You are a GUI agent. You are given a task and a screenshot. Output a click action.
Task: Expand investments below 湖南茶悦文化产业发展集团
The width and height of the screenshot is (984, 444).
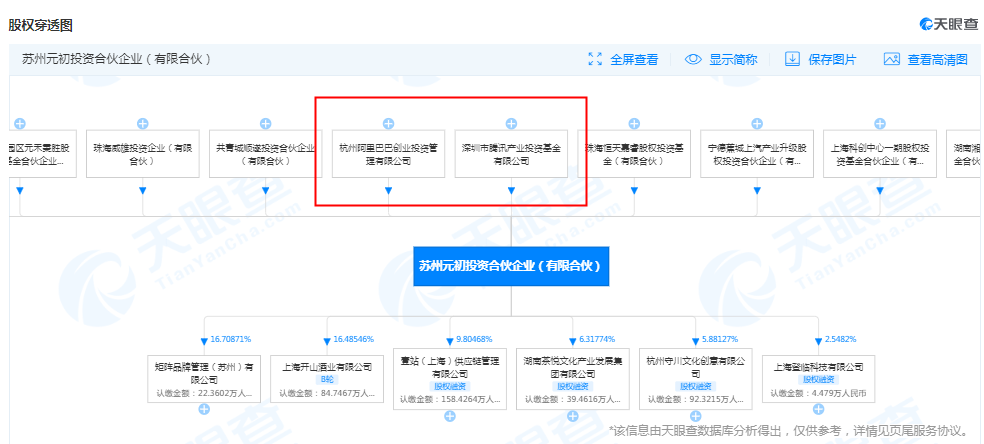coord(573,416)
